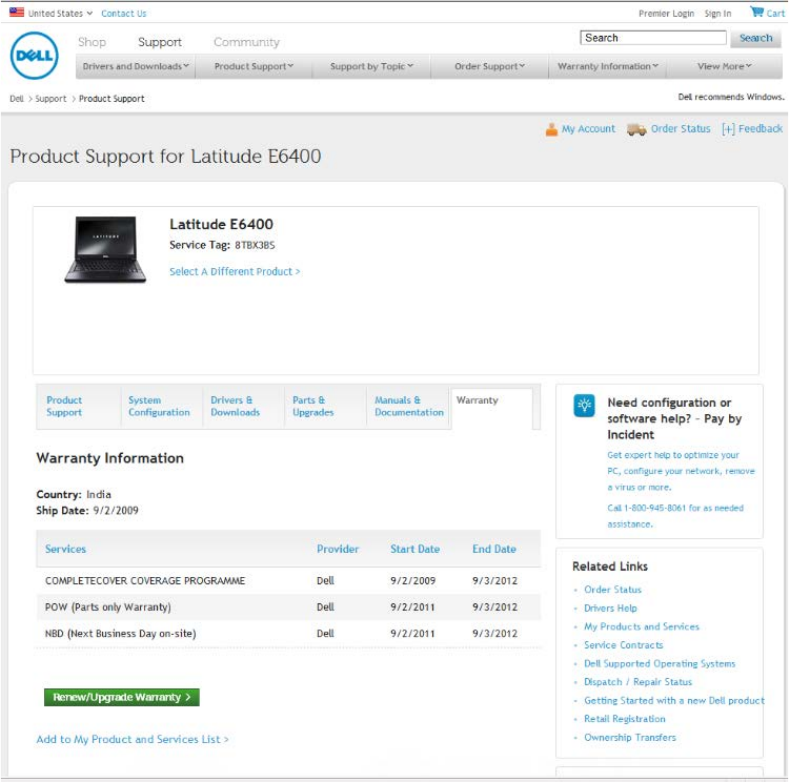
Task: Click the Search button
Action: tap(755, 38)
